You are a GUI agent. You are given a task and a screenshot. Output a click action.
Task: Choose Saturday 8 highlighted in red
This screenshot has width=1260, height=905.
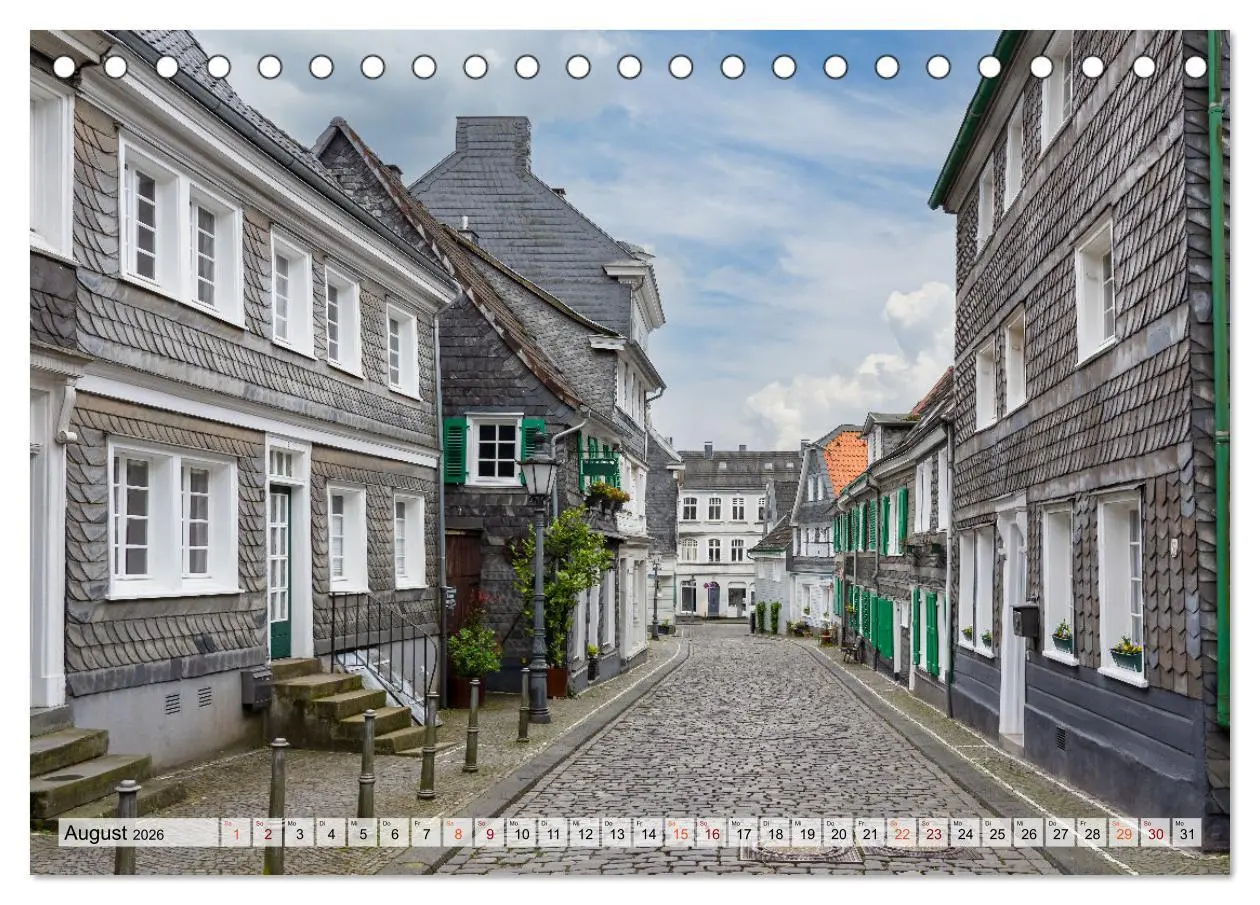(x=458, y=833)
